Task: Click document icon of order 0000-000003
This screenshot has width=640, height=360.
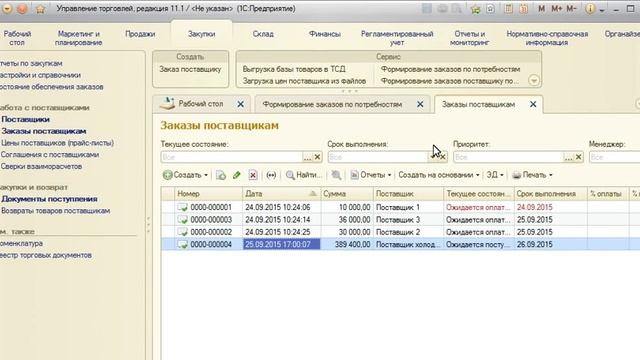Action: 182,220
